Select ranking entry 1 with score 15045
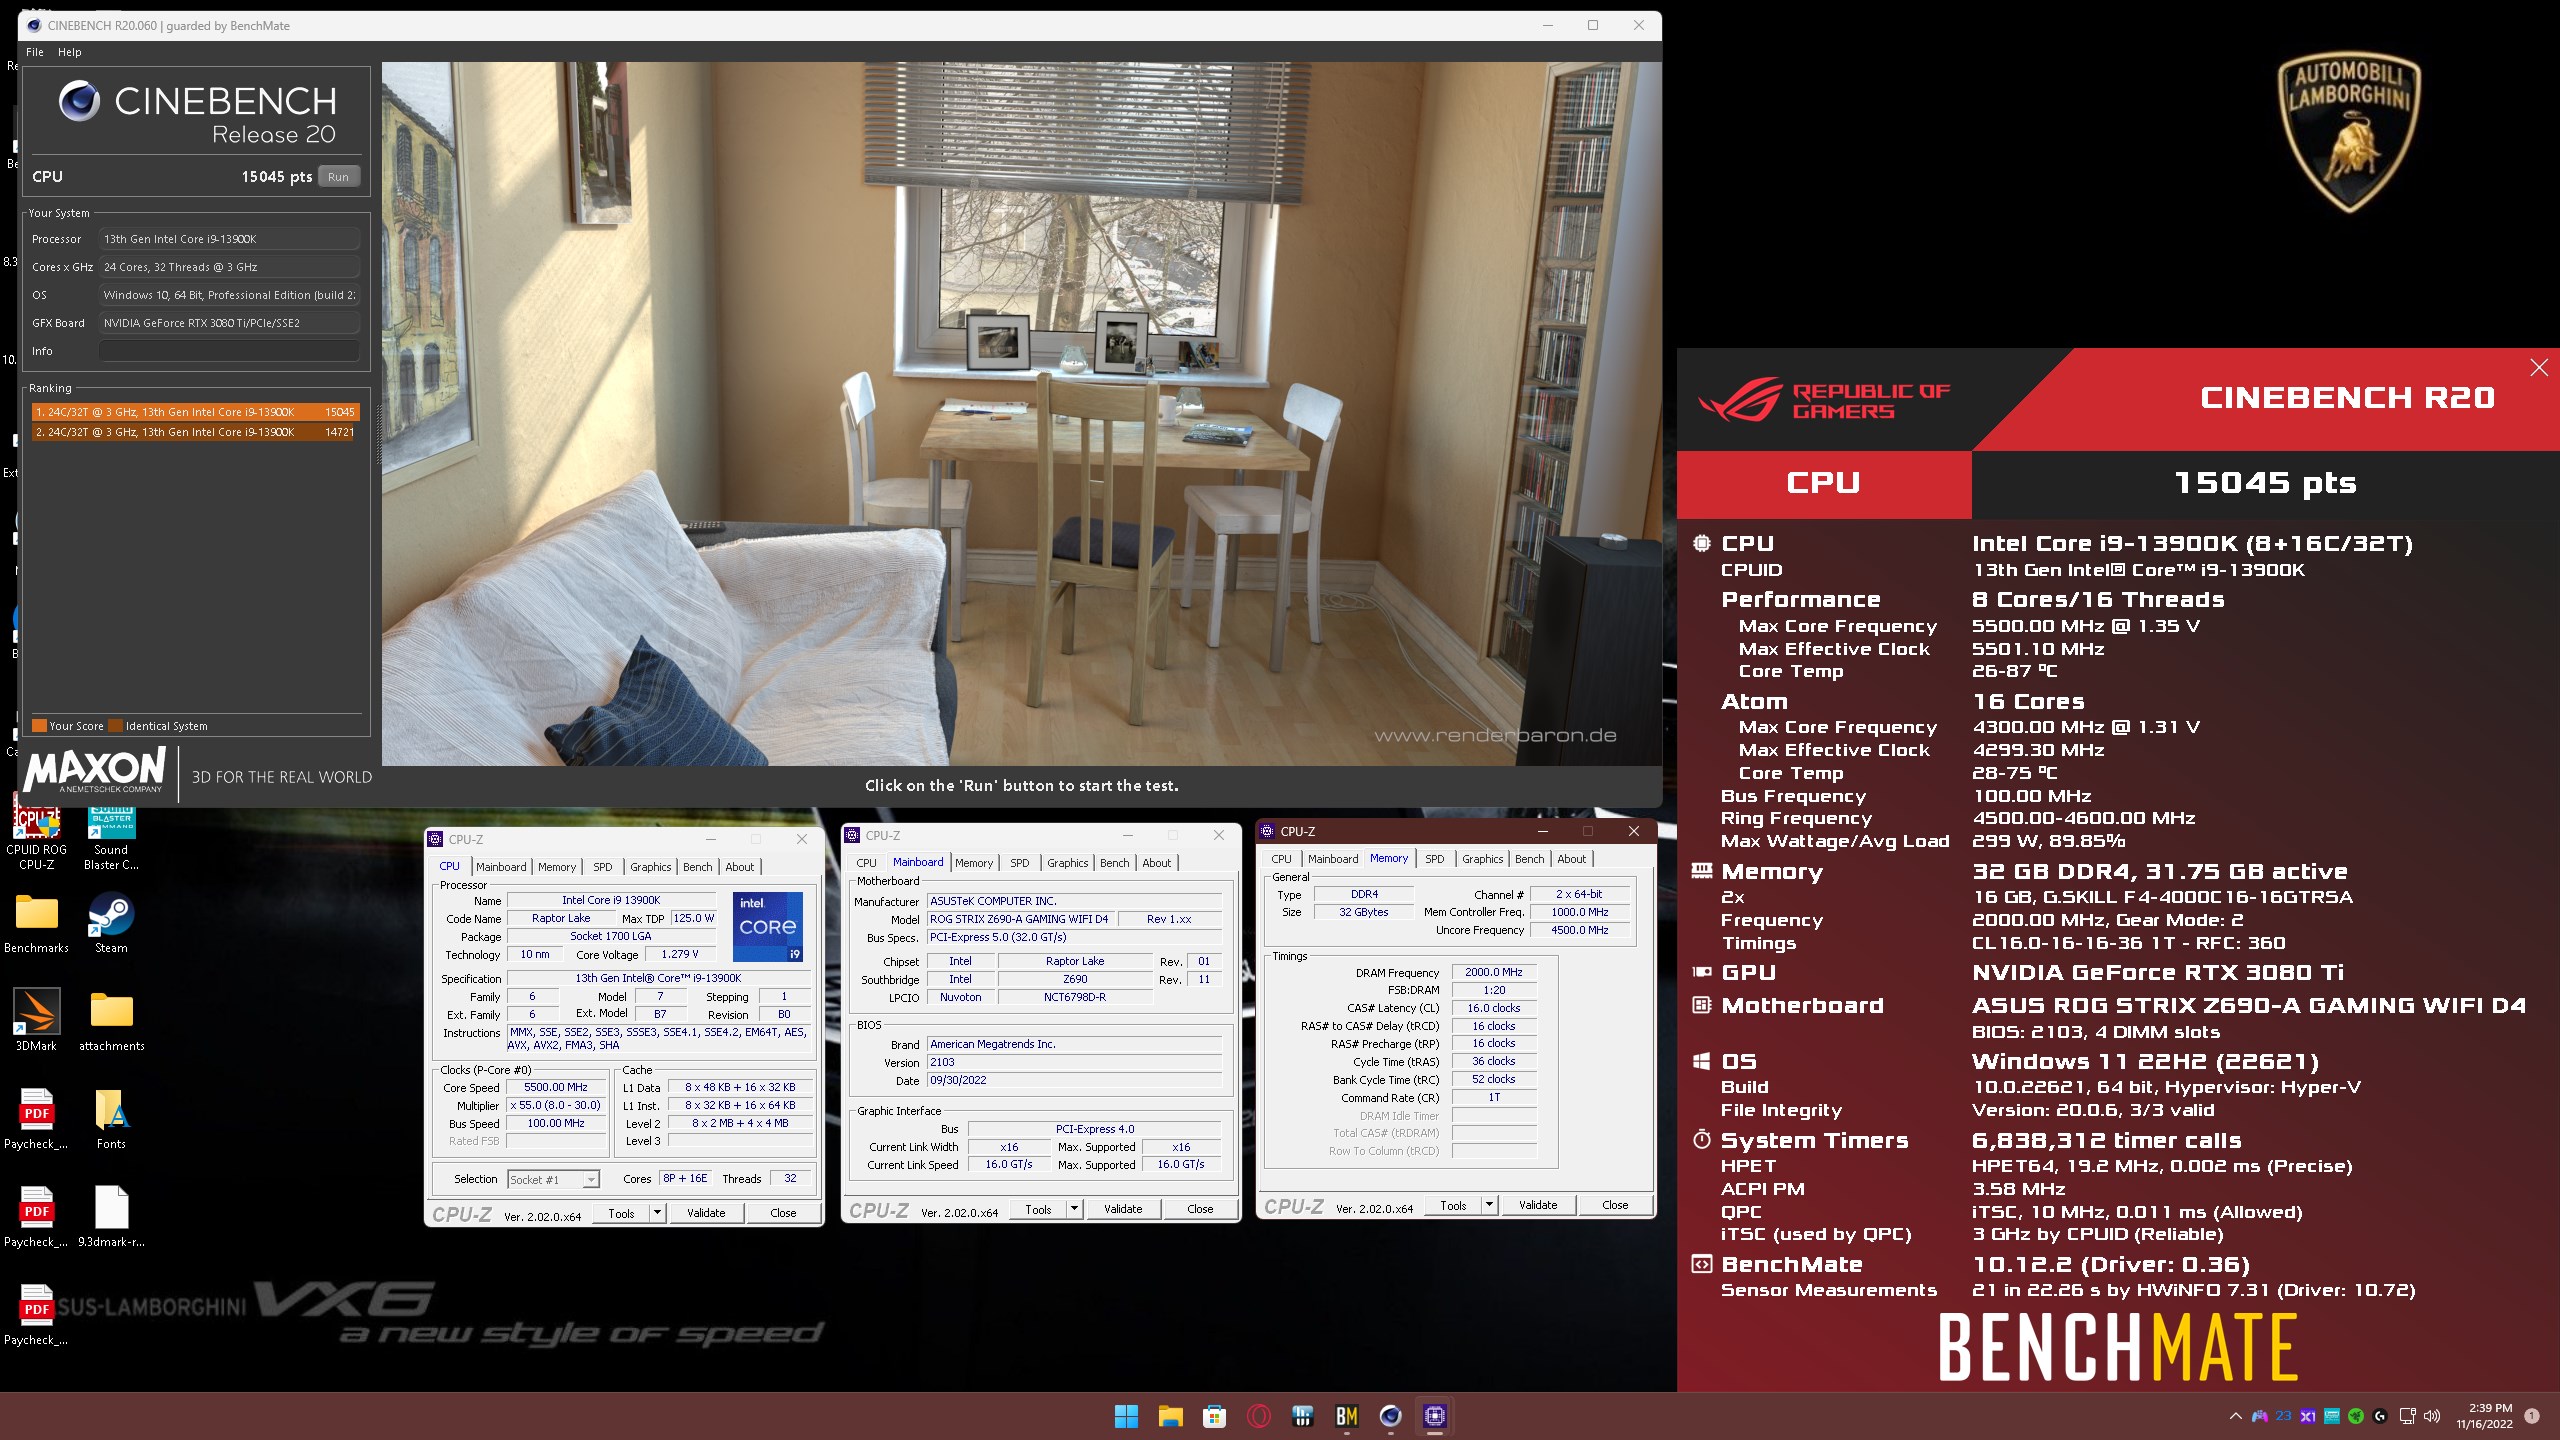The image size is (2560, 1440). tap(195, 412)
